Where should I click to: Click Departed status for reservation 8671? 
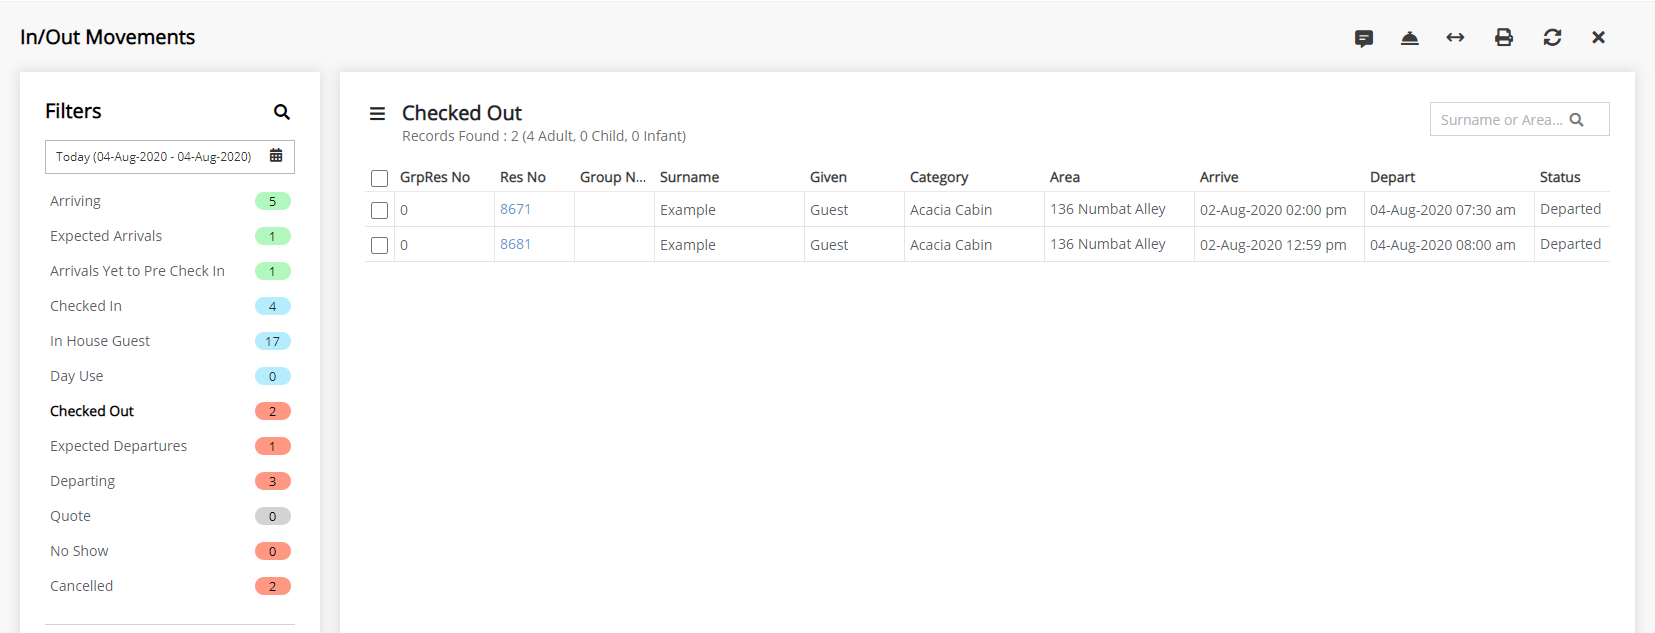point(1570,209)
